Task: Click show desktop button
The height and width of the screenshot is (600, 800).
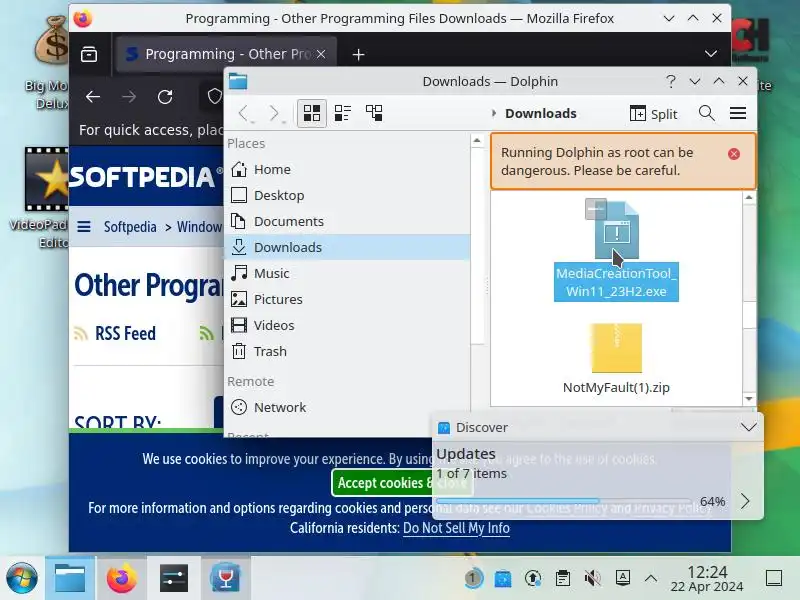Action: tap(774, 578)
